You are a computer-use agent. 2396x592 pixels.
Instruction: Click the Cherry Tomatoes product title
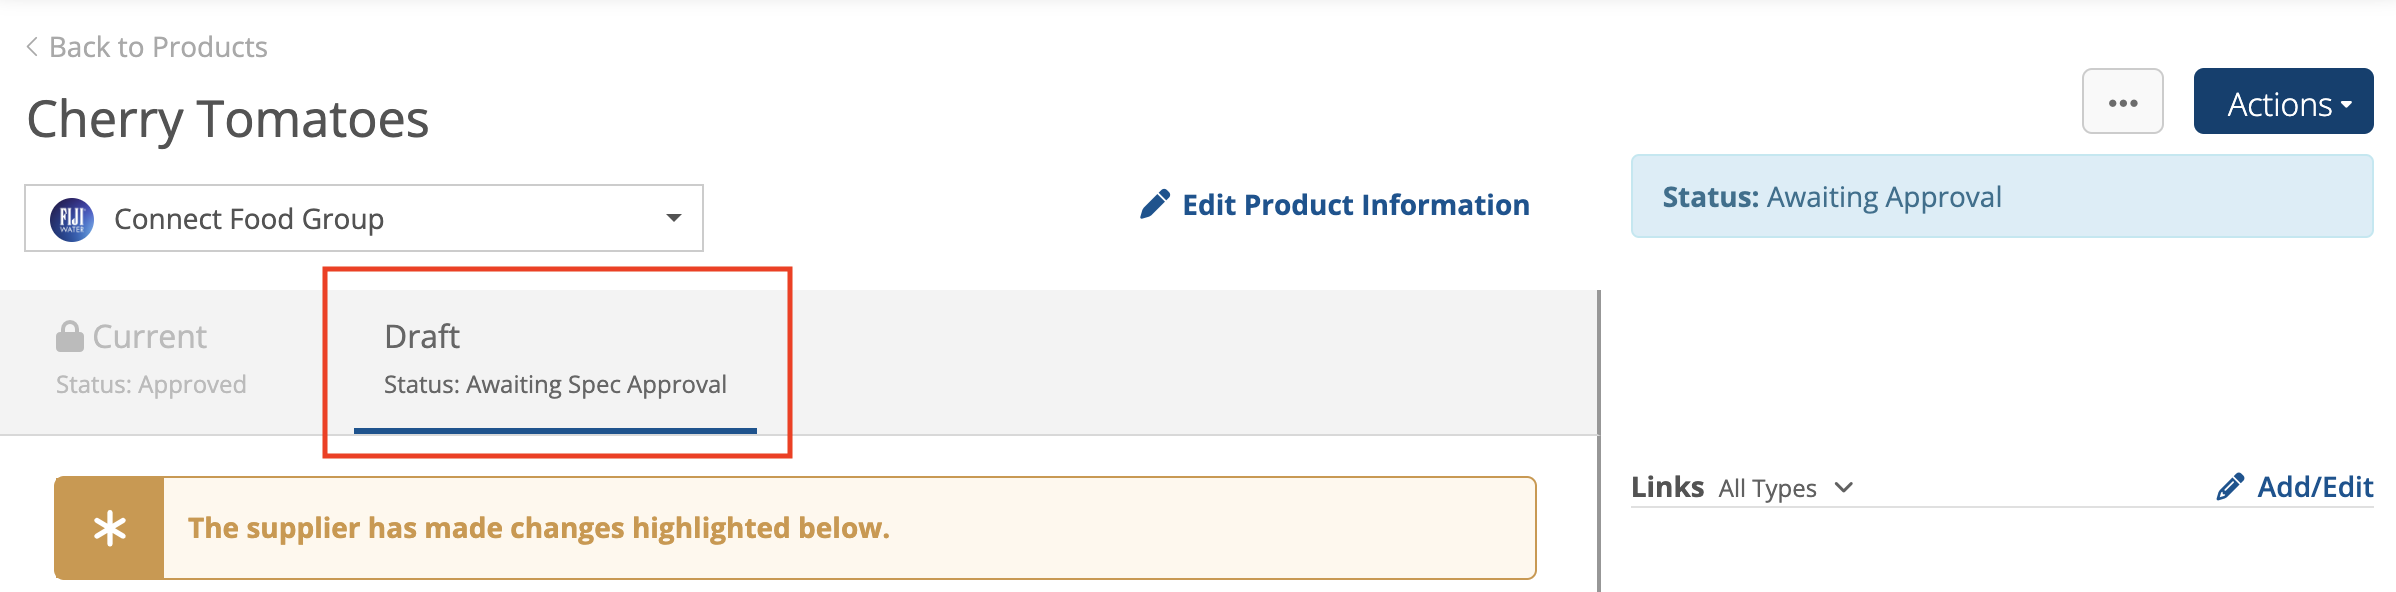point(228,119)
